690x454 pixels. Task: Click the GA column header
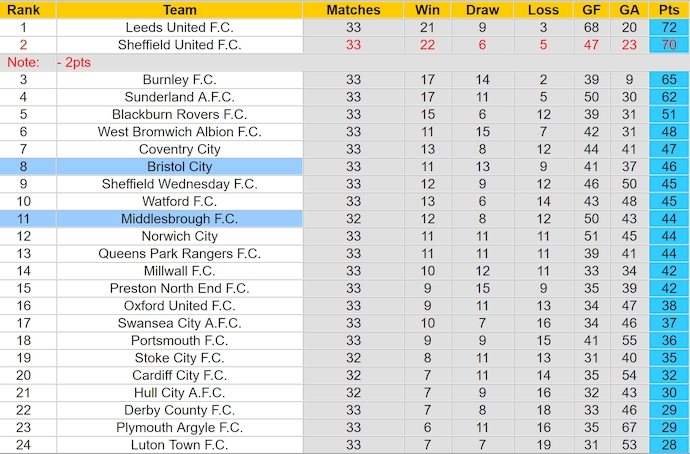pos(629,10)
